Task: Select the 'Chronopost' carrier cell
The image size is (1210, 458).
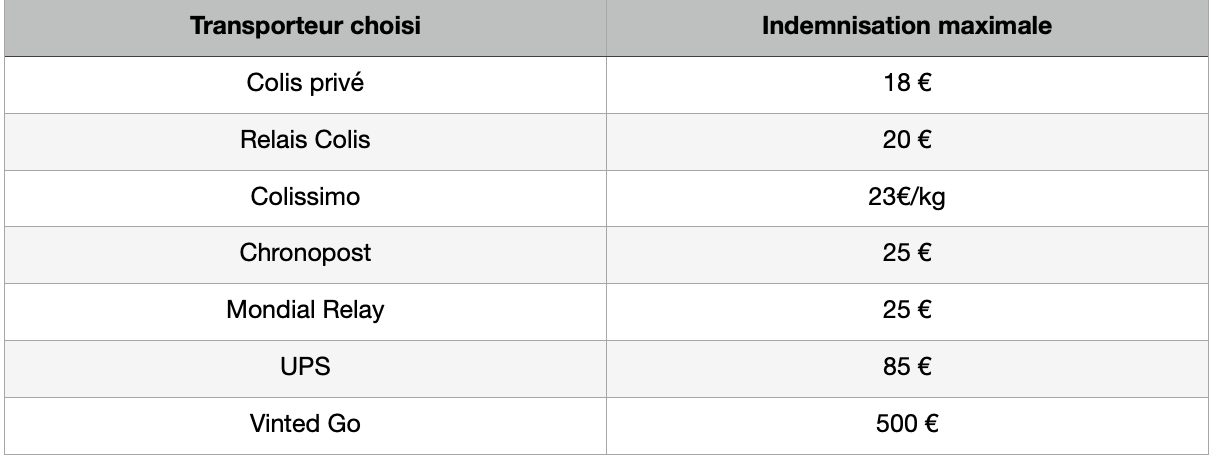Action: [305, 253]
